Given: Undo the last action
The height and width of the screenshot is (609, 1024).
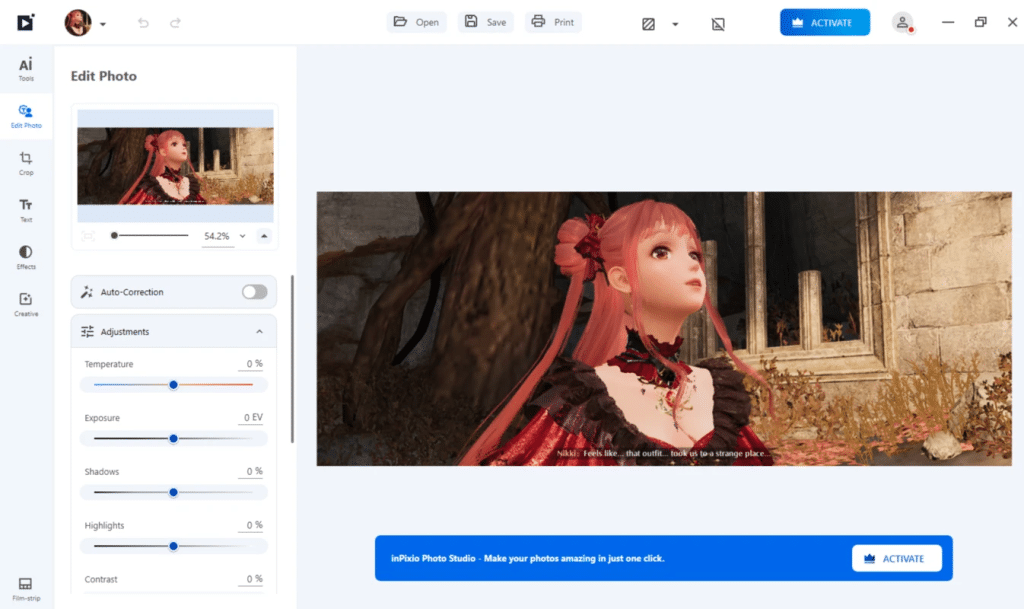Looking at the screenshot, I should point(143,23).
